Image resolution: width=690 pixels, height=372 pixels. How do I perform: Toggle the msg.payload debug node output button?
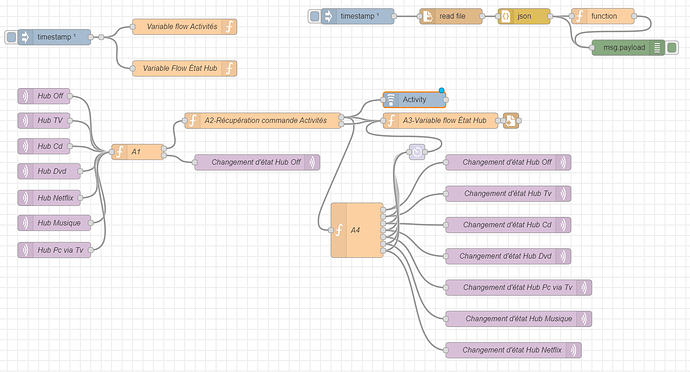point(672,48)
